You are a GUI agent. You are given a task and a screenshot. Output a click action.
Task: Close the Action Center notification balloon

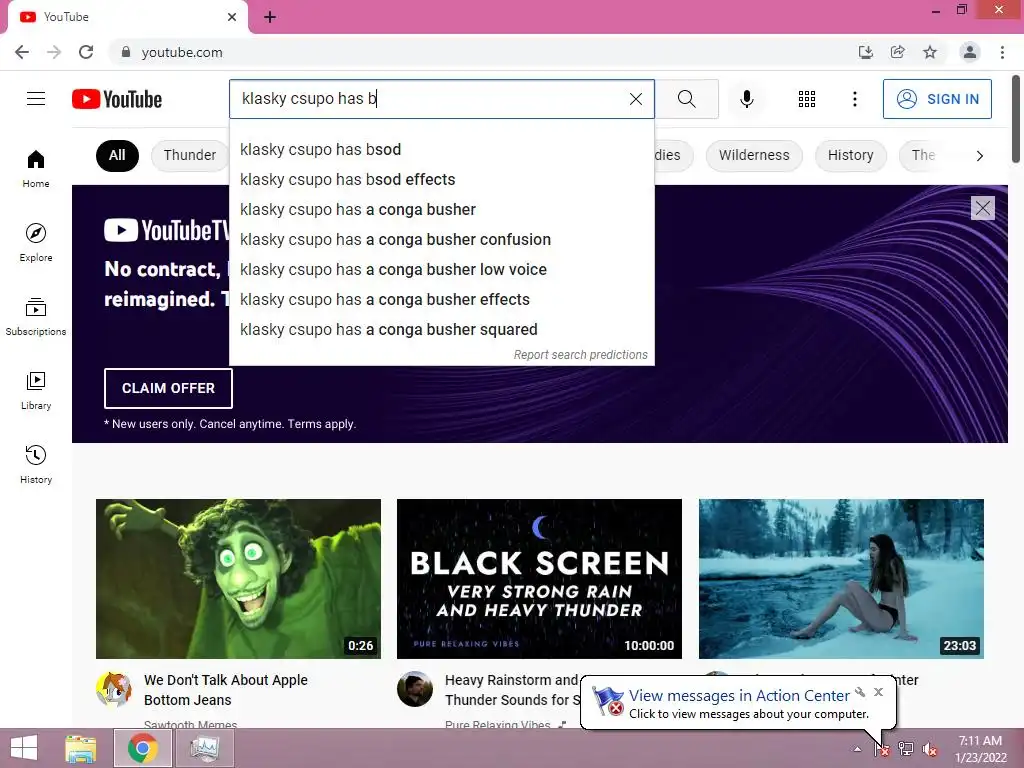click(x=878, y=692)
